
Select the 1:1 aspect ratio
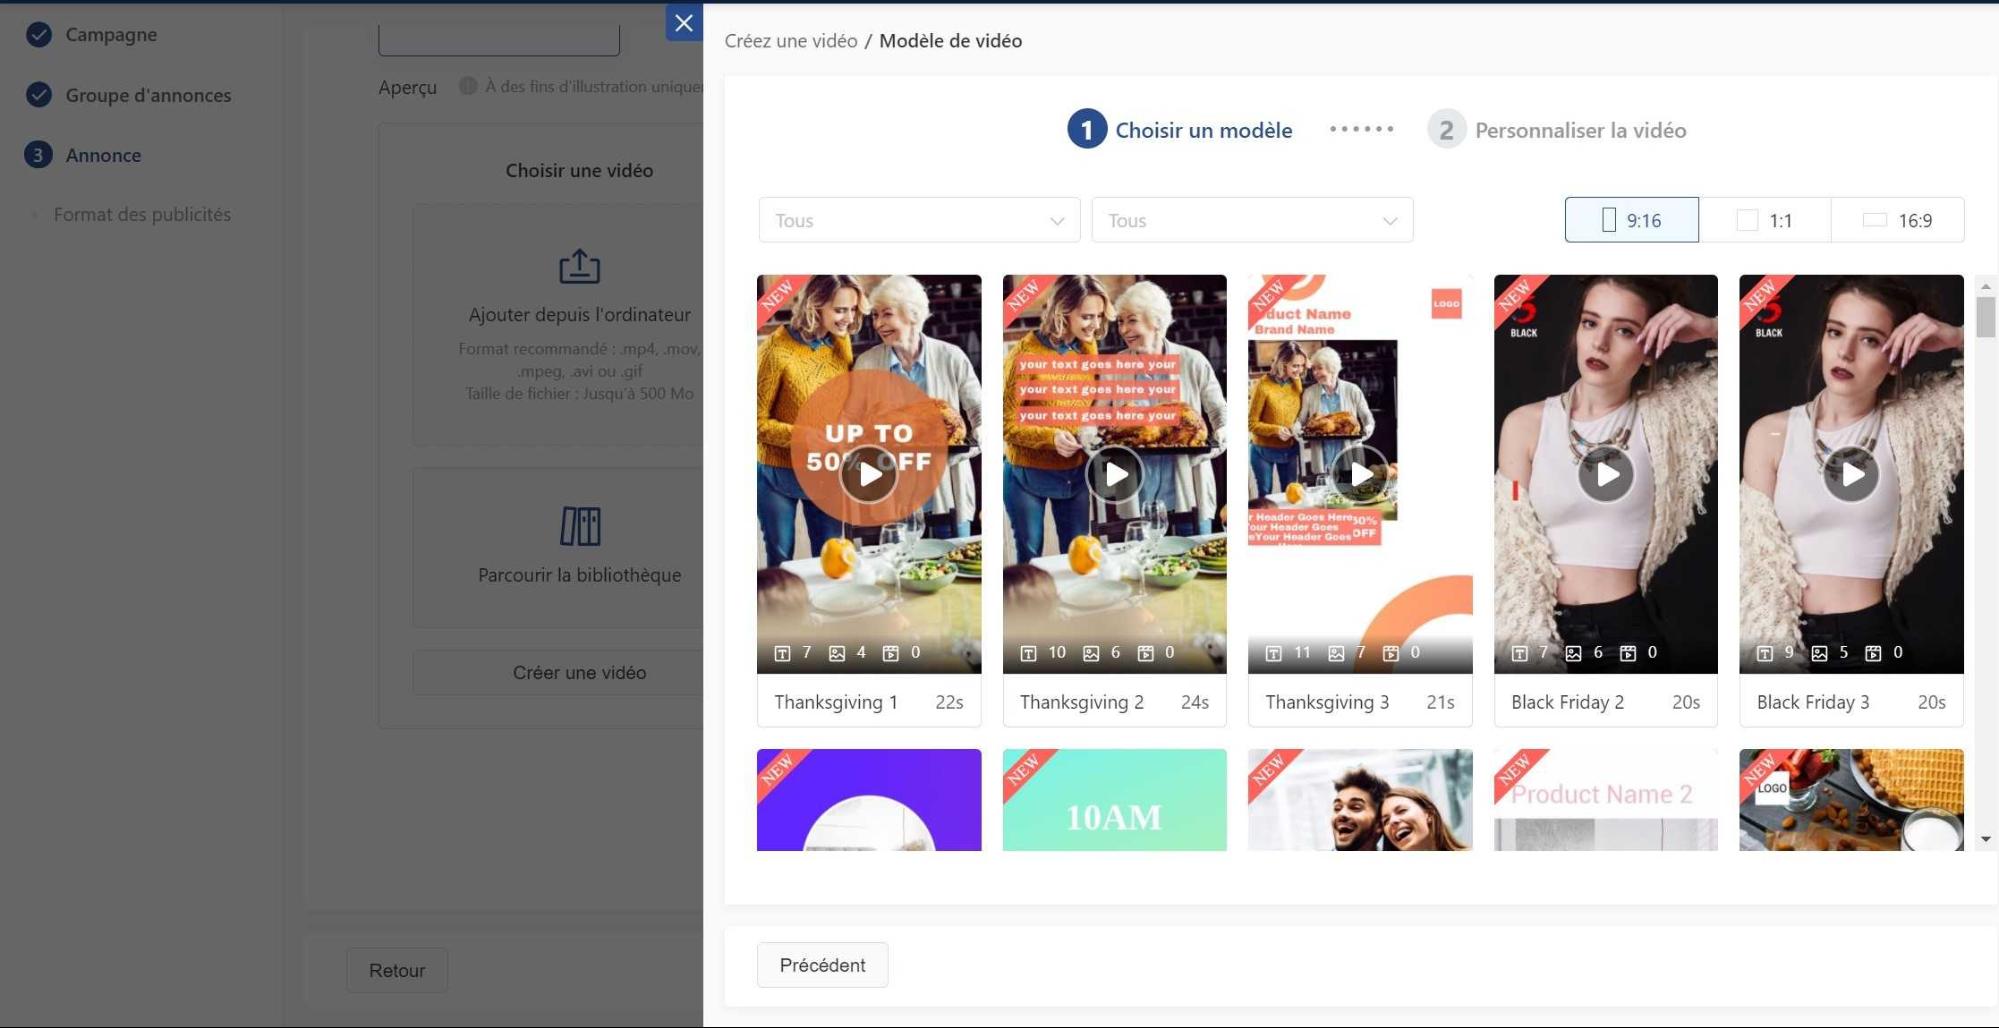coord(1765,220)
